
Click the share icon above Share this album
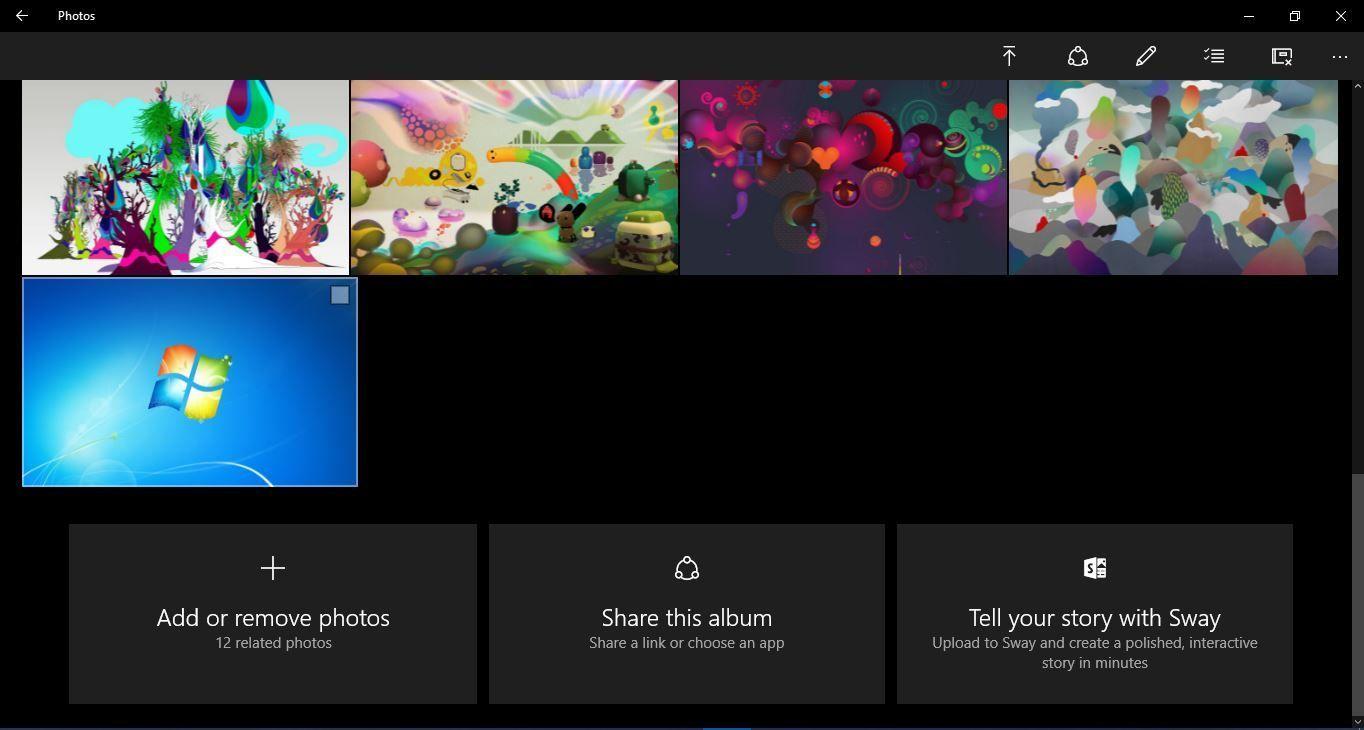click(x=687, y=568)
